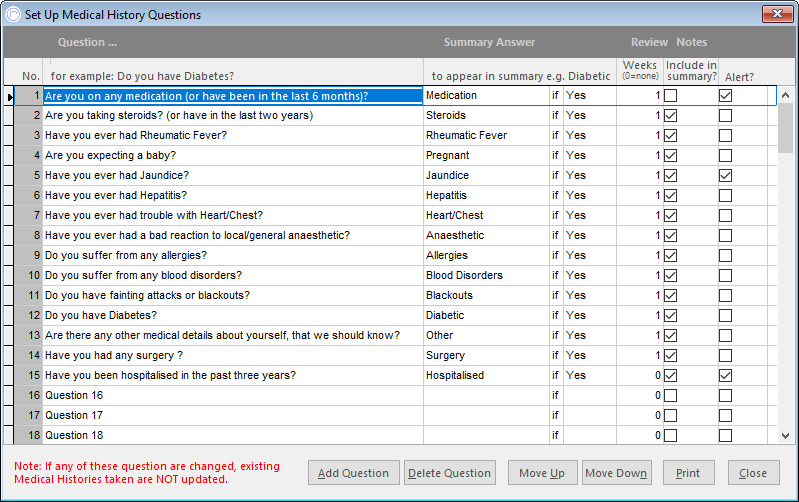This screenshot has height=502, width=799.
Task: Uncheck Alert for the Jaundice question
Action: (725, 175)
